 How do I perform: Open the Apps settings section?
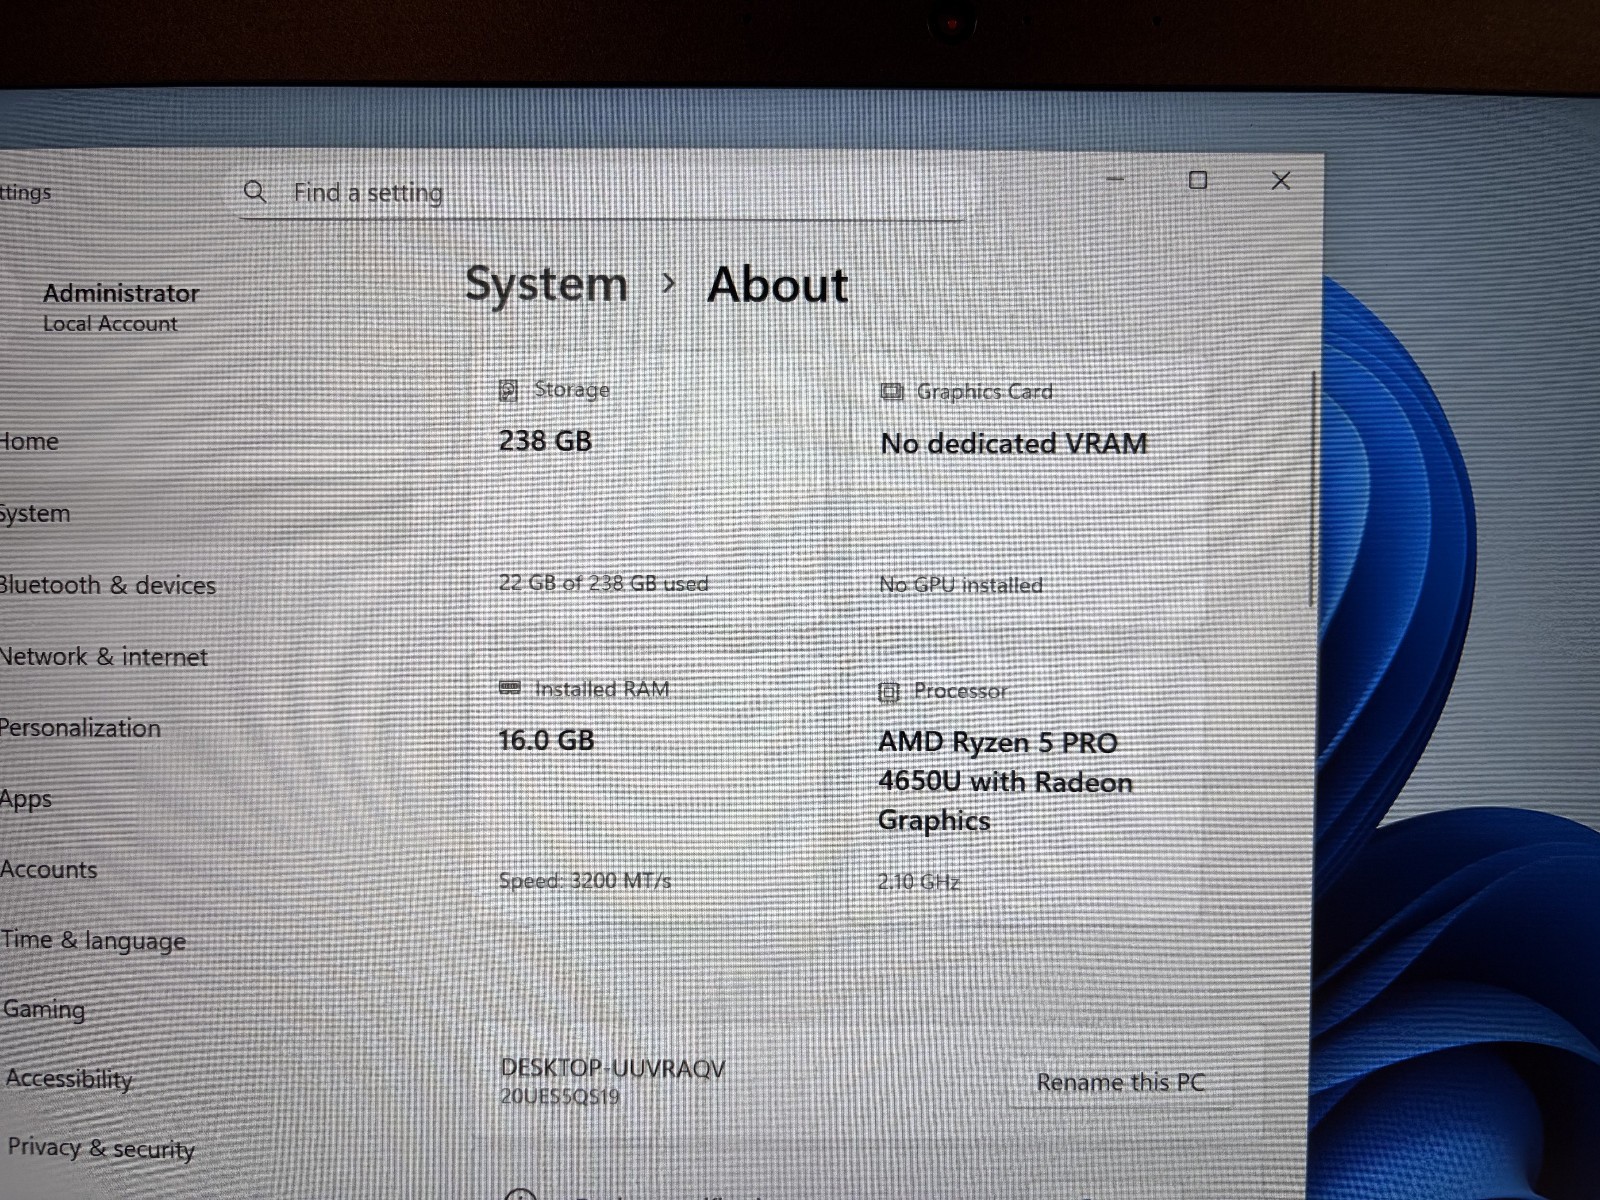(x=26, y=800)
